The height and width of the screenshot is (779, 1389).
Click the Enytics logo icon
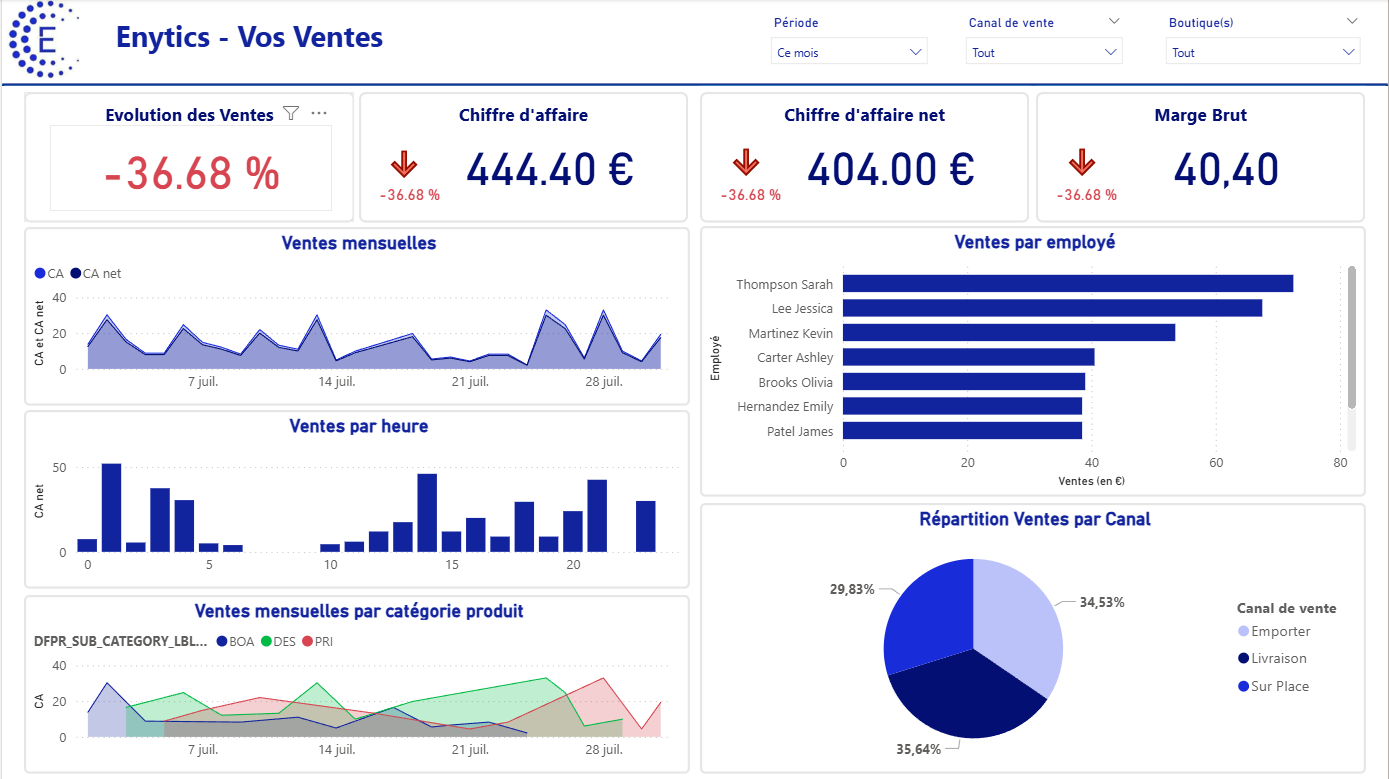[x=45, y=40]
